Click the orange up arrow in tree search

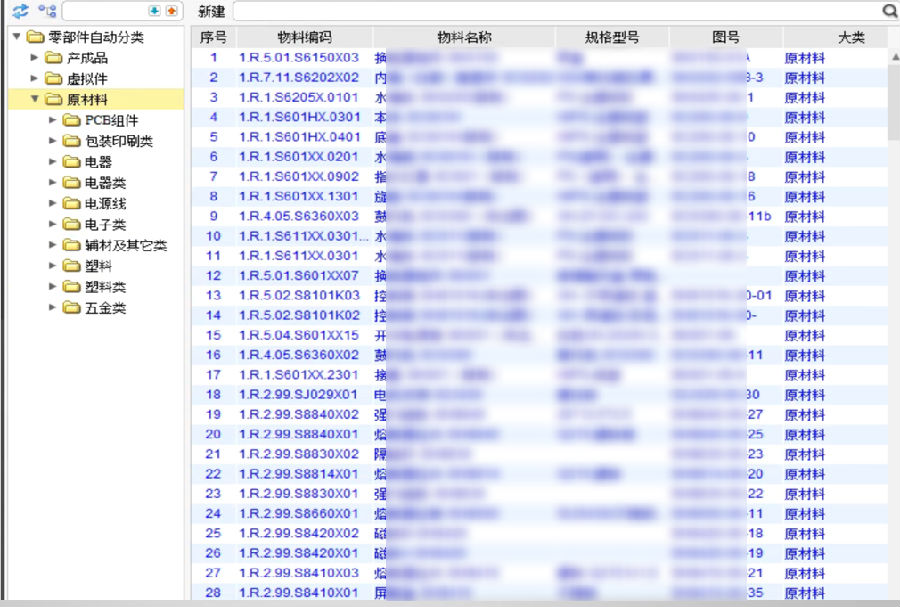pyautogui.click(x=170, y=11)
